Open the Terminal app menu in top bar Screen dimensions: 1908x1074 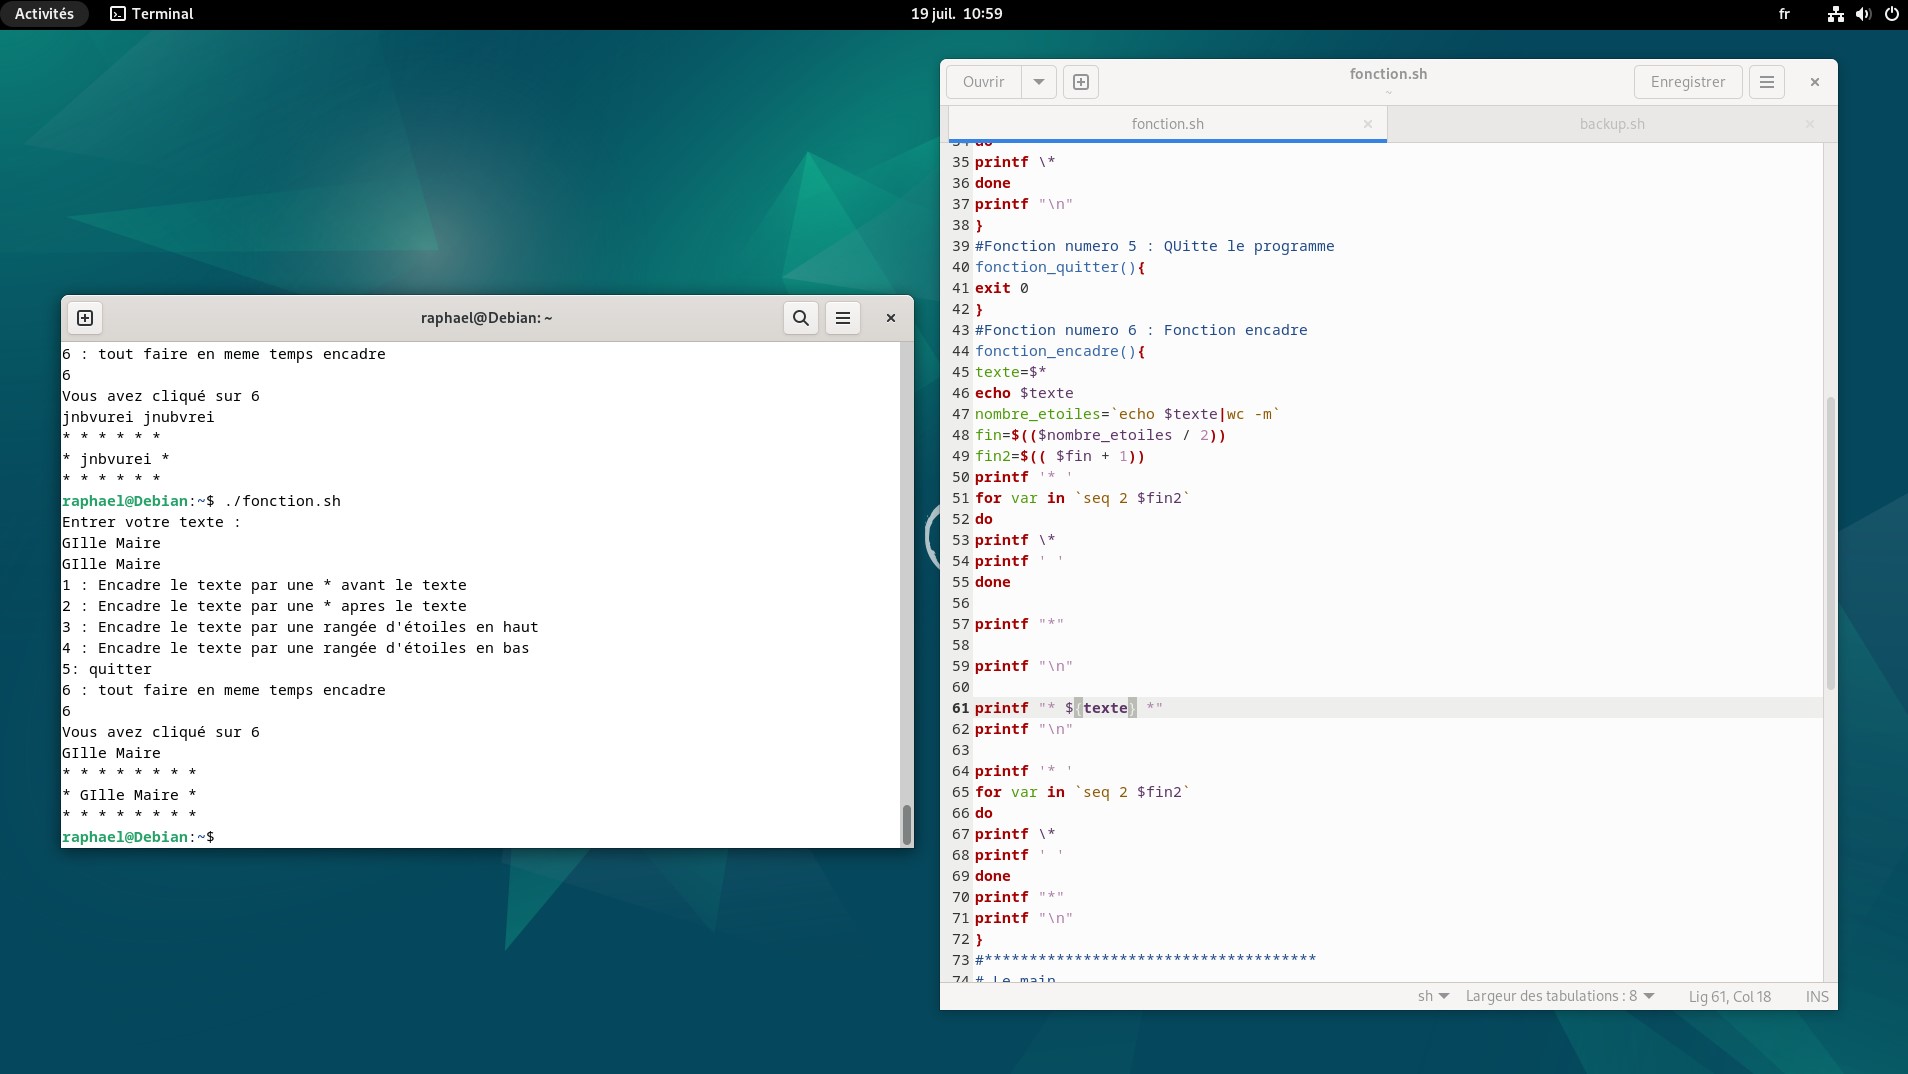pos(152,14)
